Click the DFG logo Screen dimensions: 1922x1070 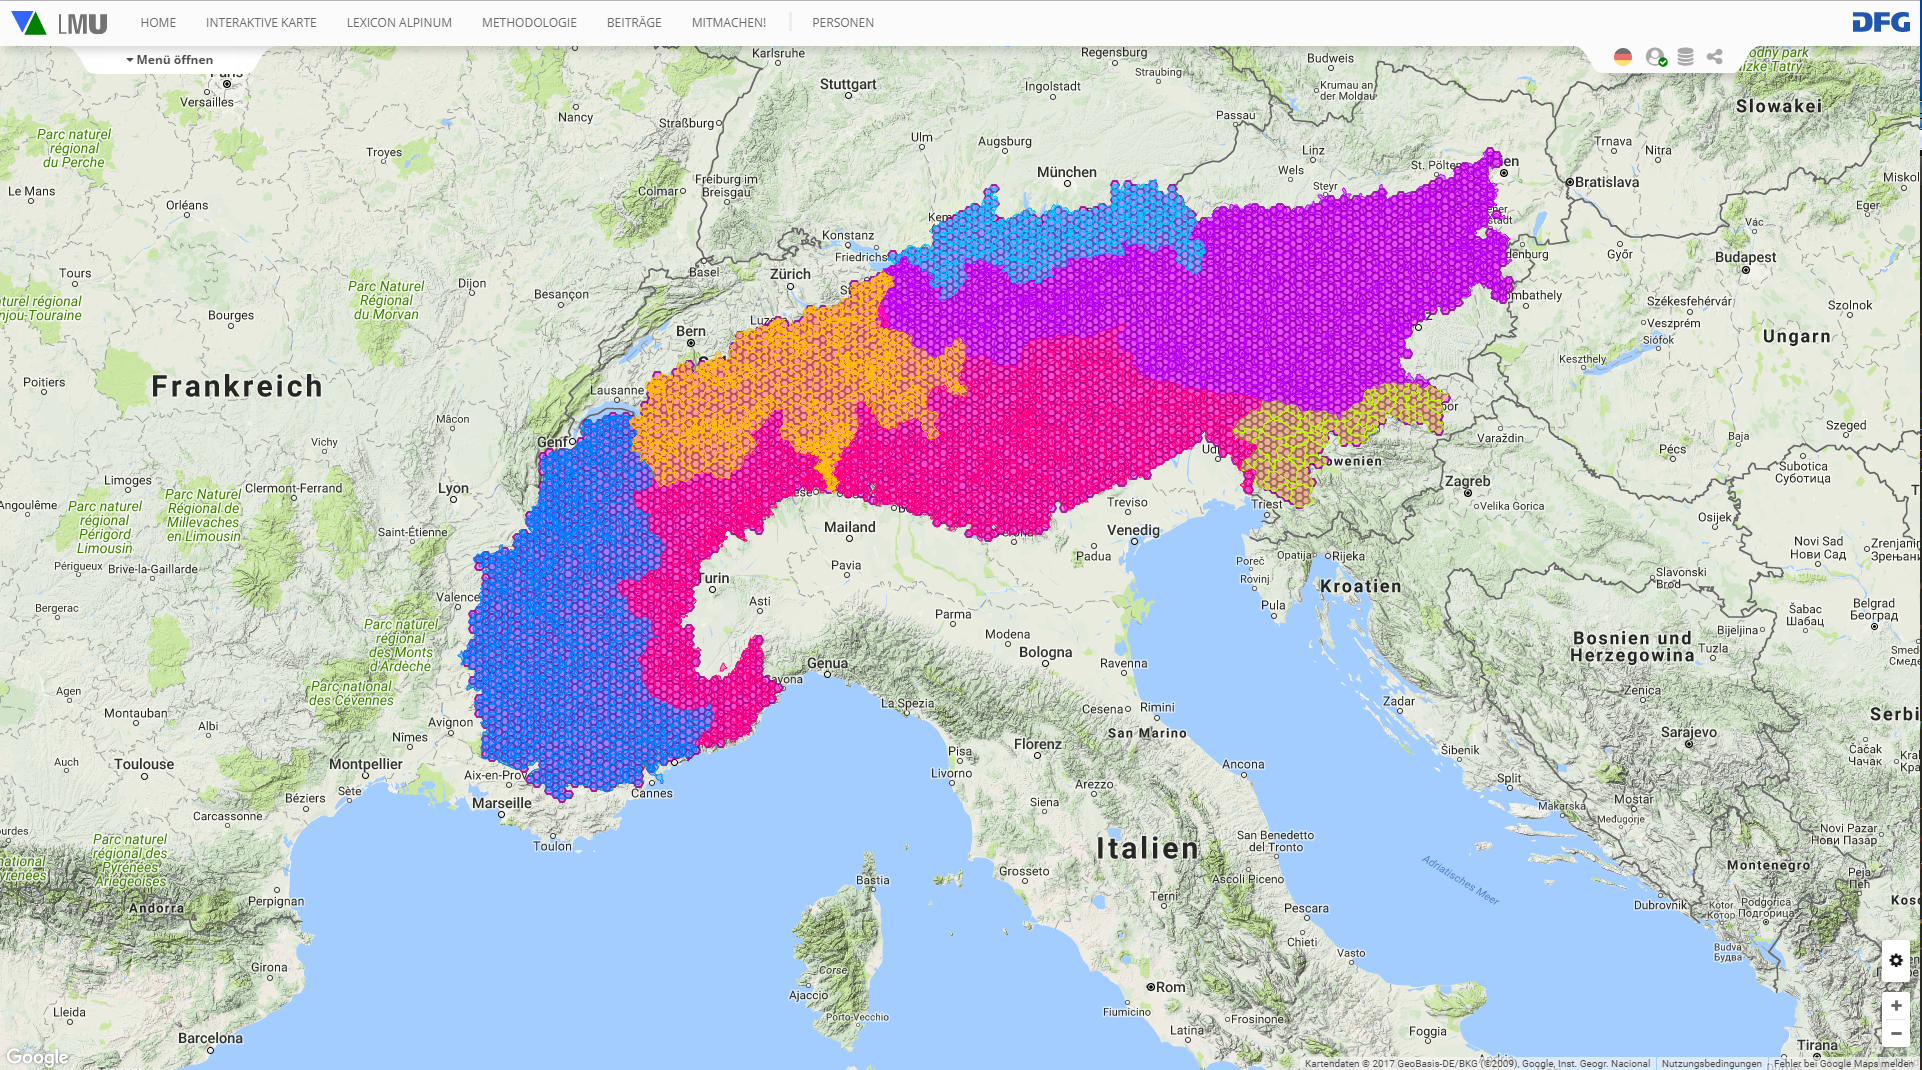[1880, 22]
